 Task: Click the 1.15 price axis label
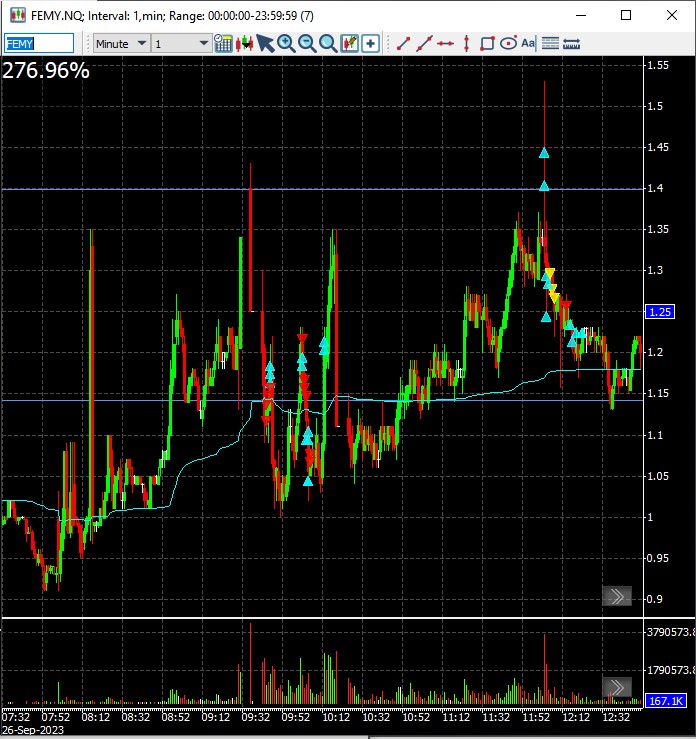pos(658,393)
